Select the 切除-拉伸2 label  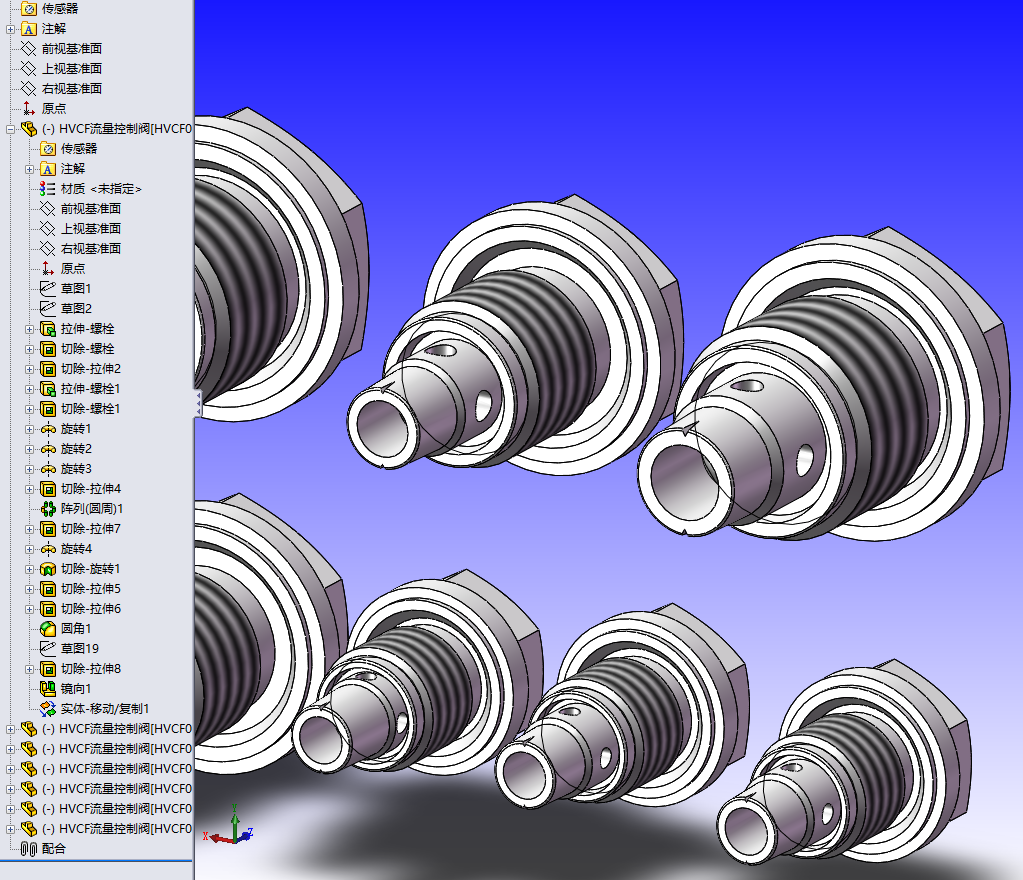click(91, 369)
